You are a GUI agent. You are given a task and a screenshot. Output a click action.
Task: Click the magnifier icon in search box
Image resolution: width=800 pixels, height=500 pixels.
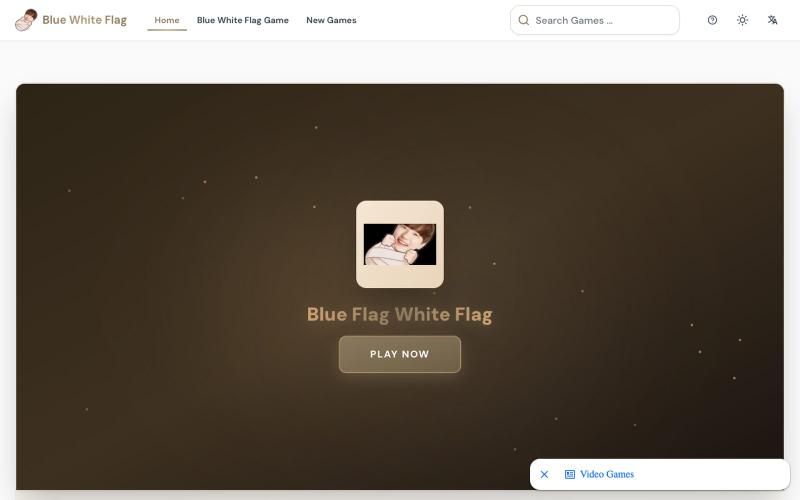pos(523,20)
